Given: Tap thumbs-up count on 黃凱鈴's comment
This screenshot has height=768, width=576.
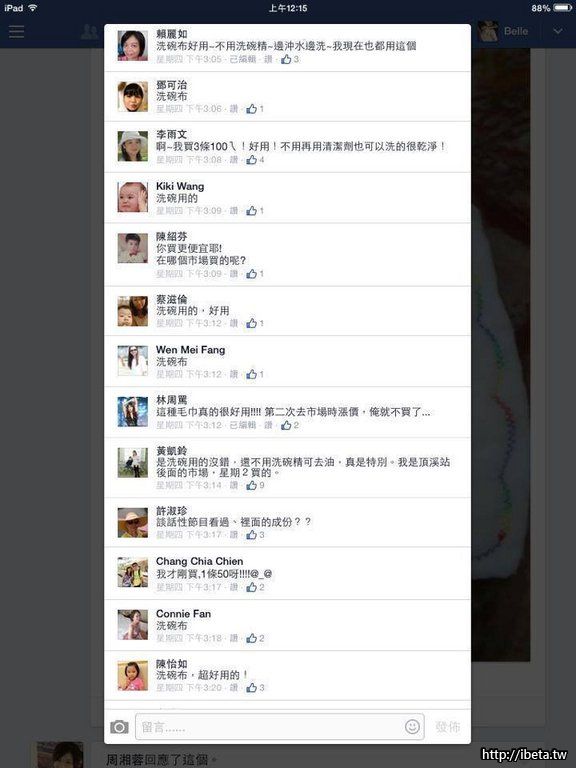Looking at the screenshot, I should (262, 485).
